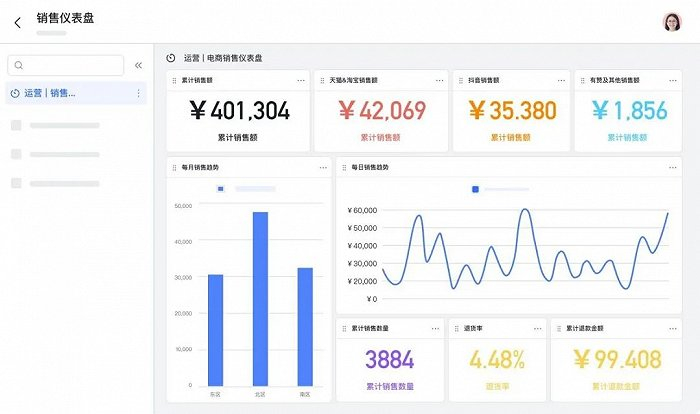Click the tallest middle bar in 每月销售趋势
Image resolution: width=700 pixels, height=414 pixels.
click(x=260, y=299)
